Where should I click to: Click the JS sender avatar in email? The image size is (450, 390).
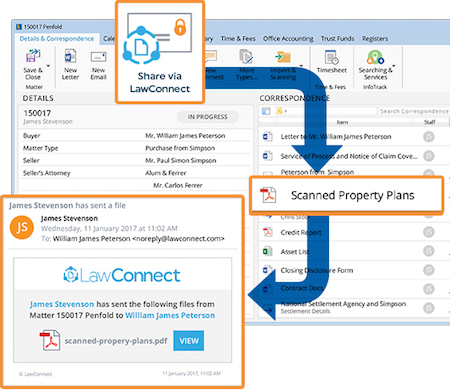[22, 228]
